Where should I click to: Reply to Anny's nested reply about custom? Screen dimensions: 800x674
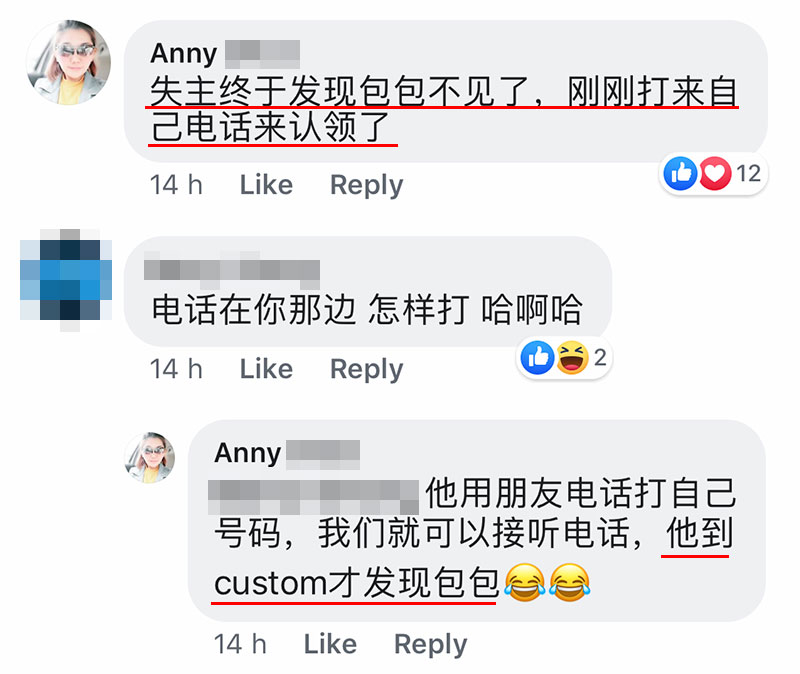click(x=430, y=644)
